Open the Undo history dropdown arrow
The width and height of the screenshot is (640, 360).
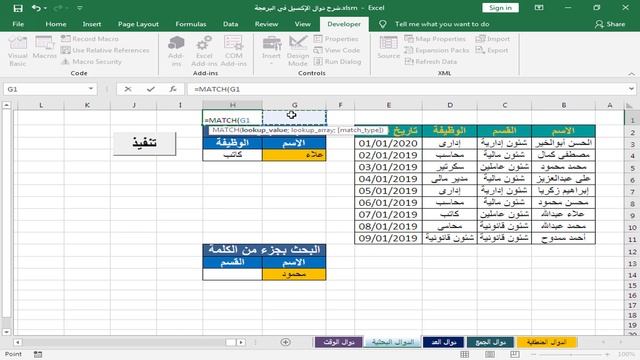tap(45, 8)
